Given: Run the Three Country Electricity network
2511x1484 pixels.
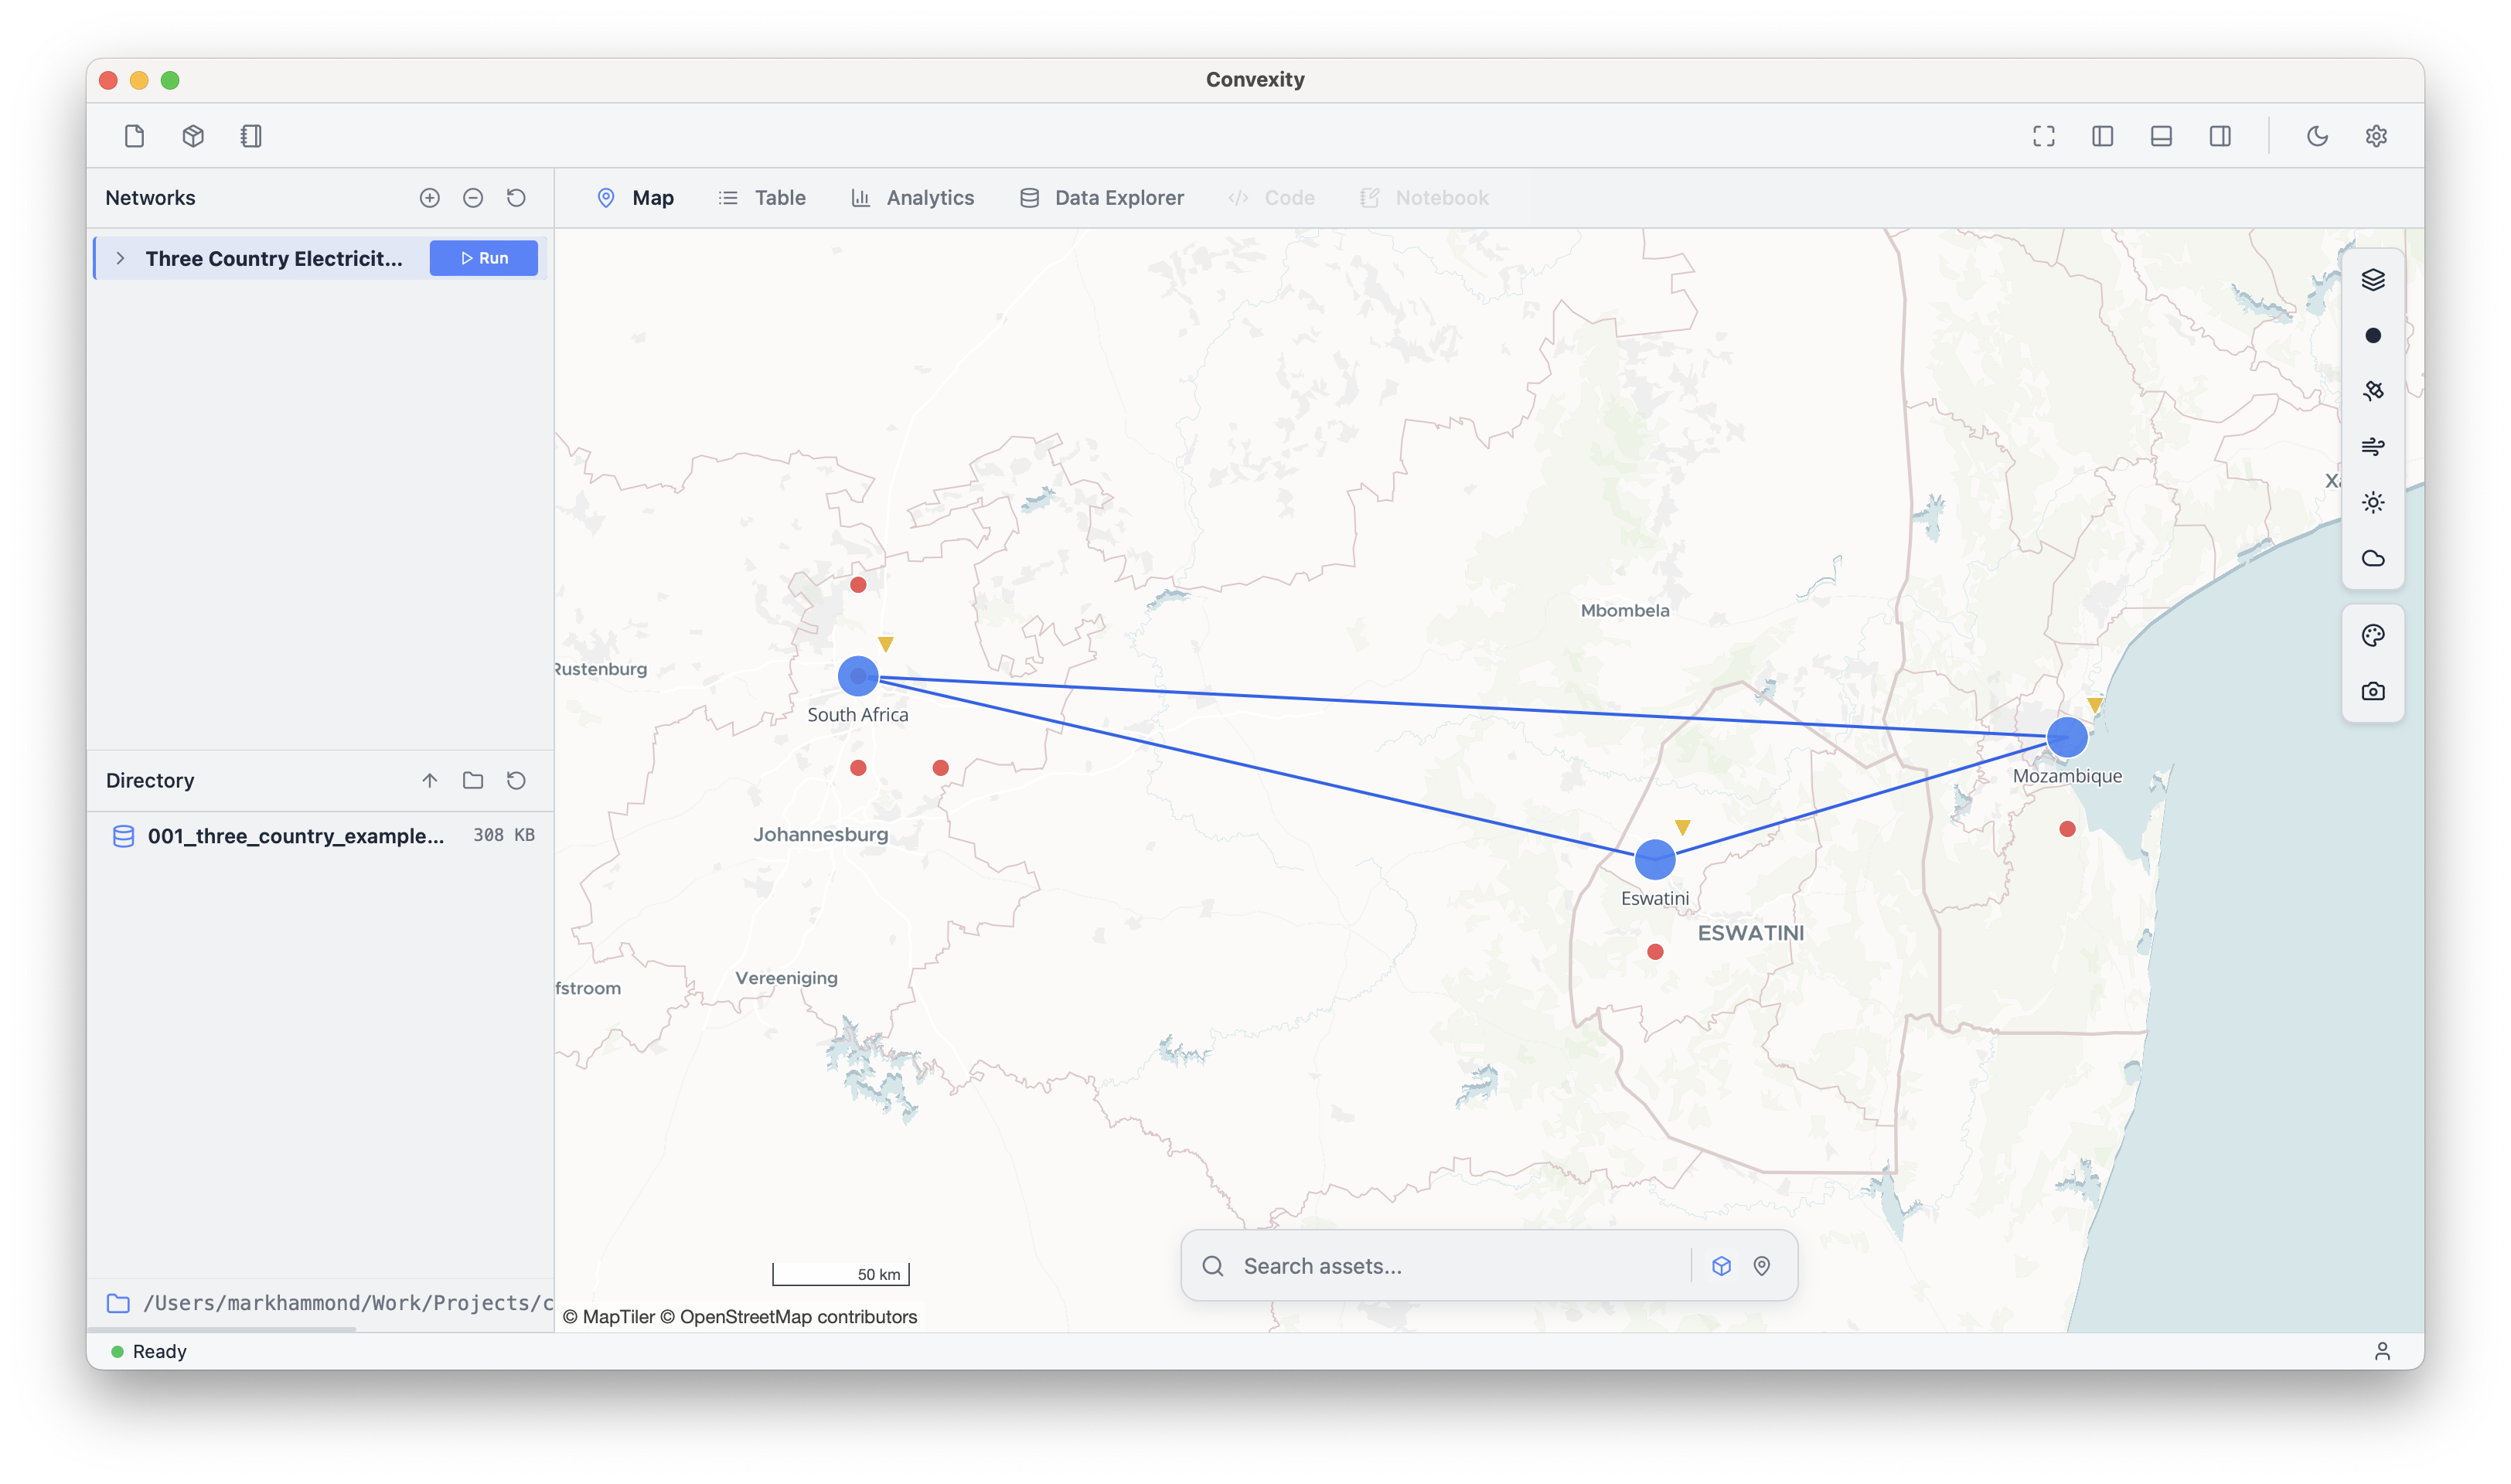Looking at the screenshot, I should [483, 258].
